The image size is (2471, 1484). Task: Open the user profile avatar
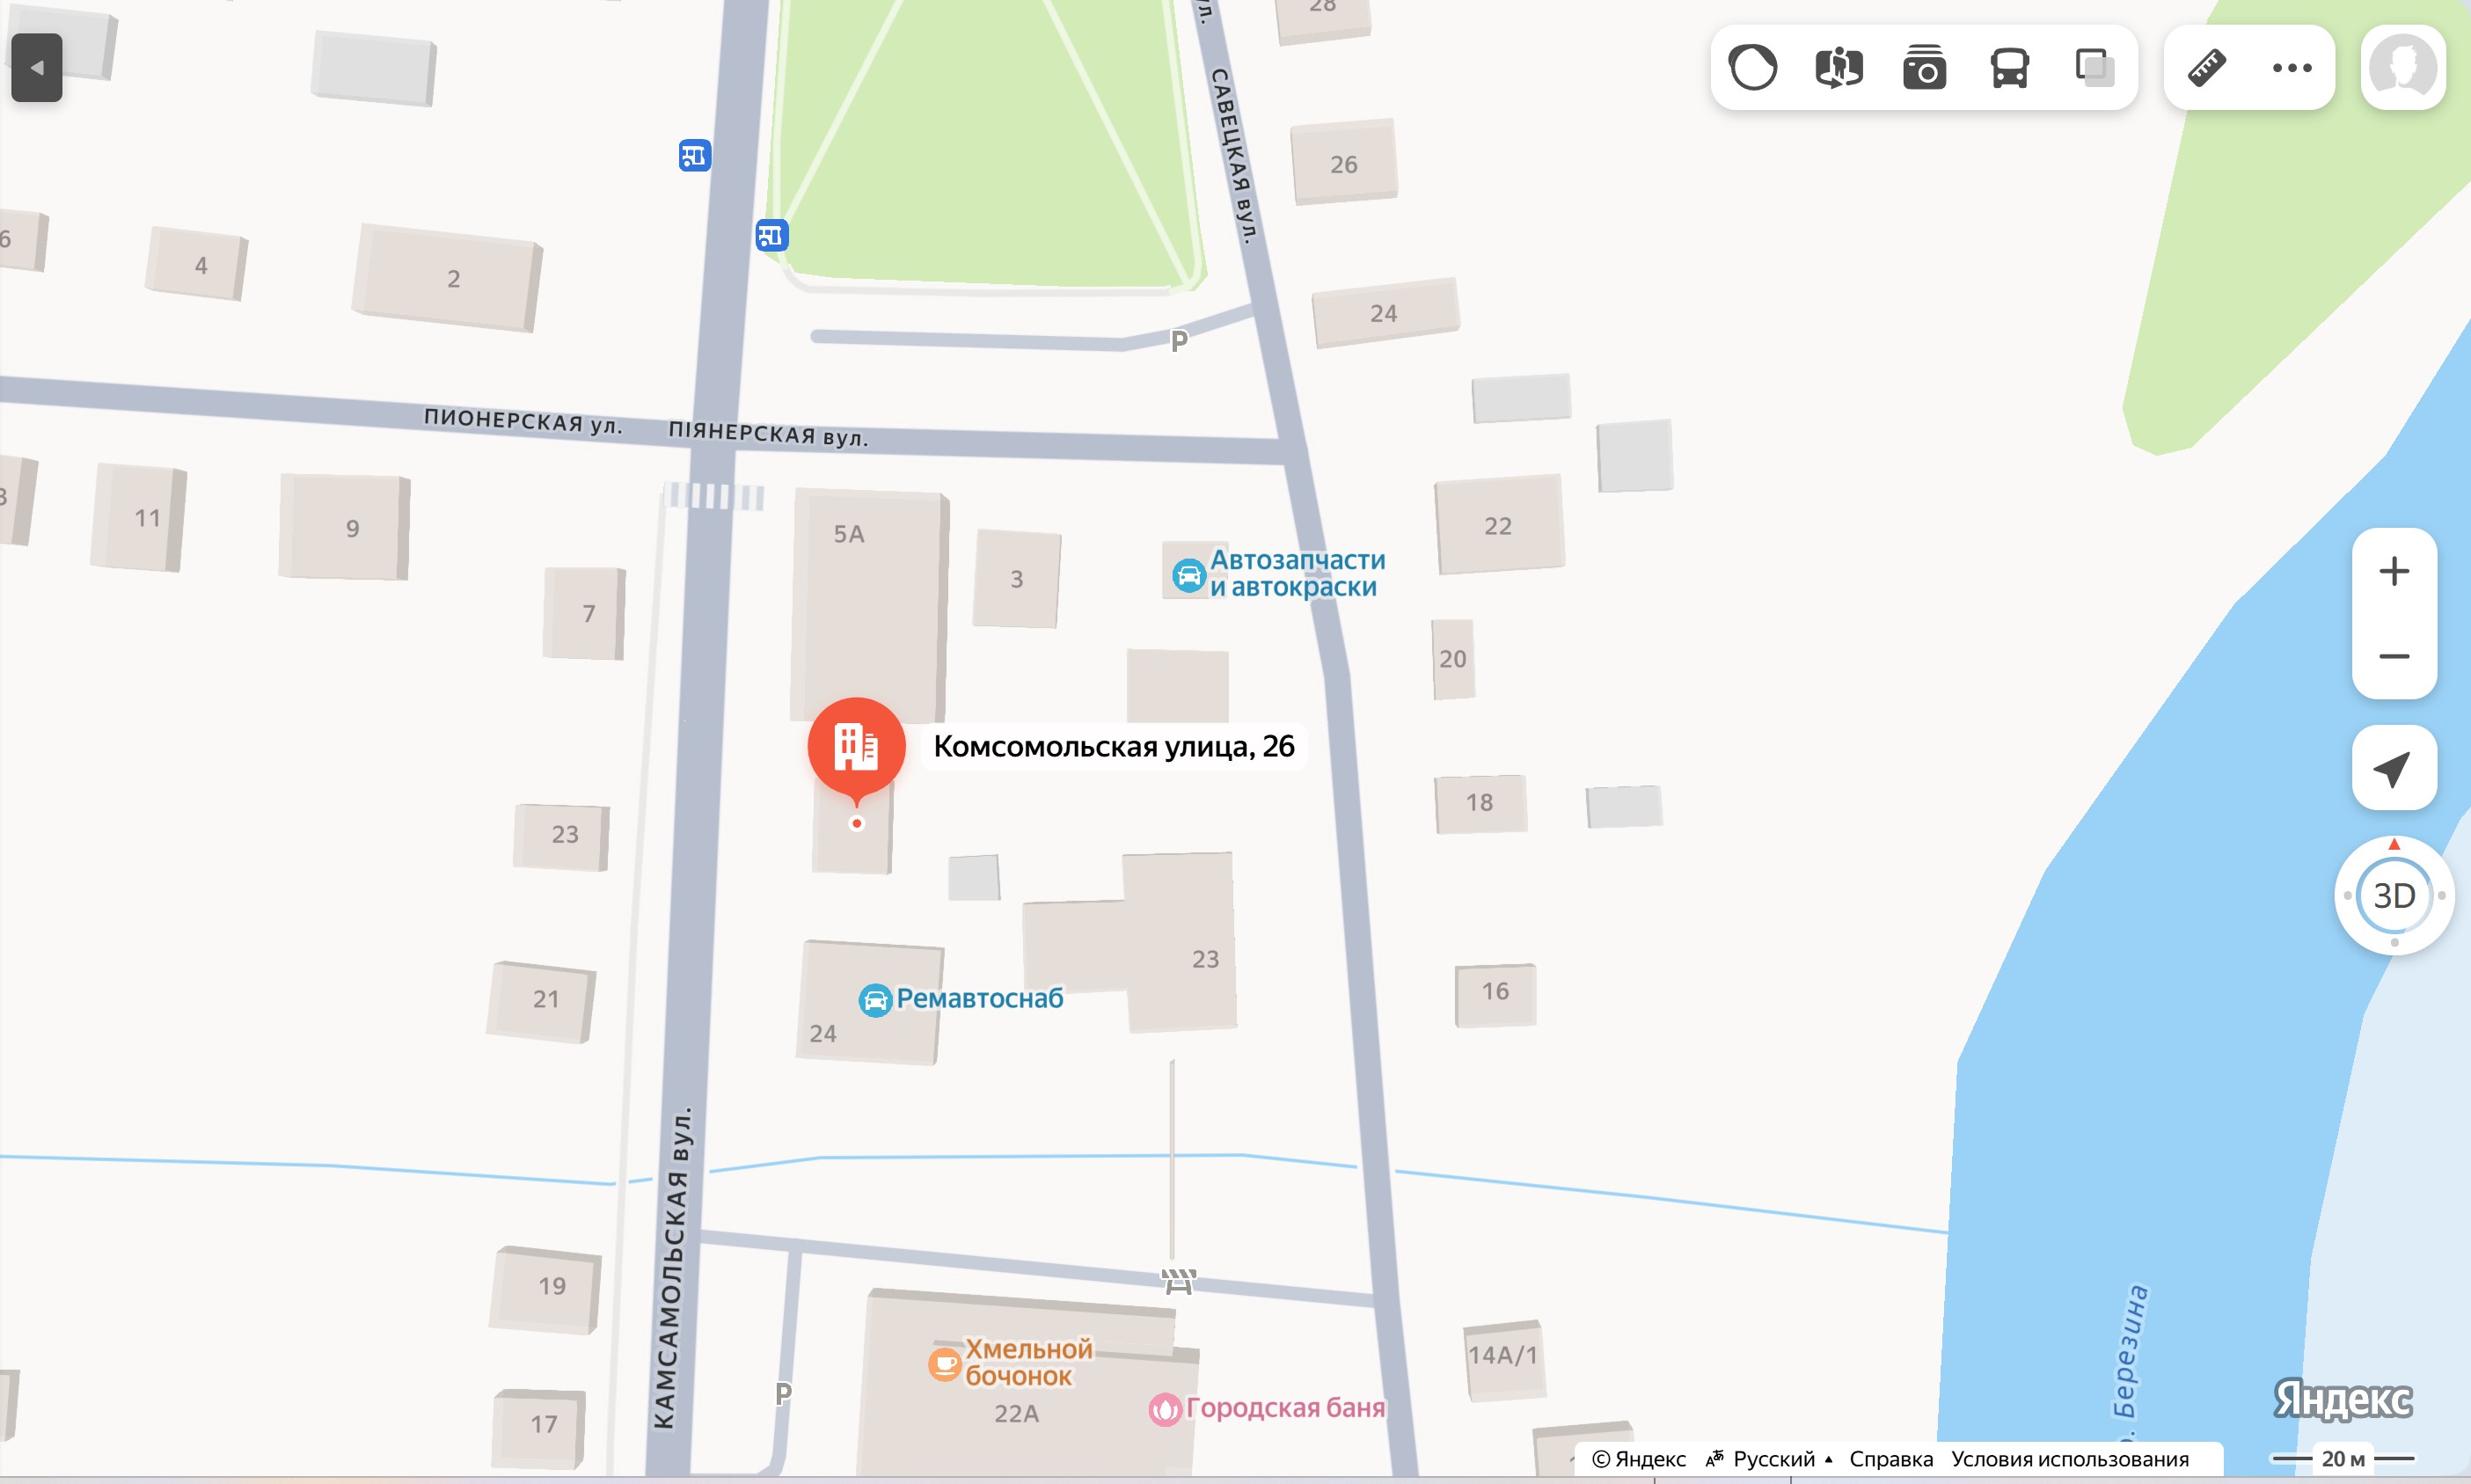2403,68
